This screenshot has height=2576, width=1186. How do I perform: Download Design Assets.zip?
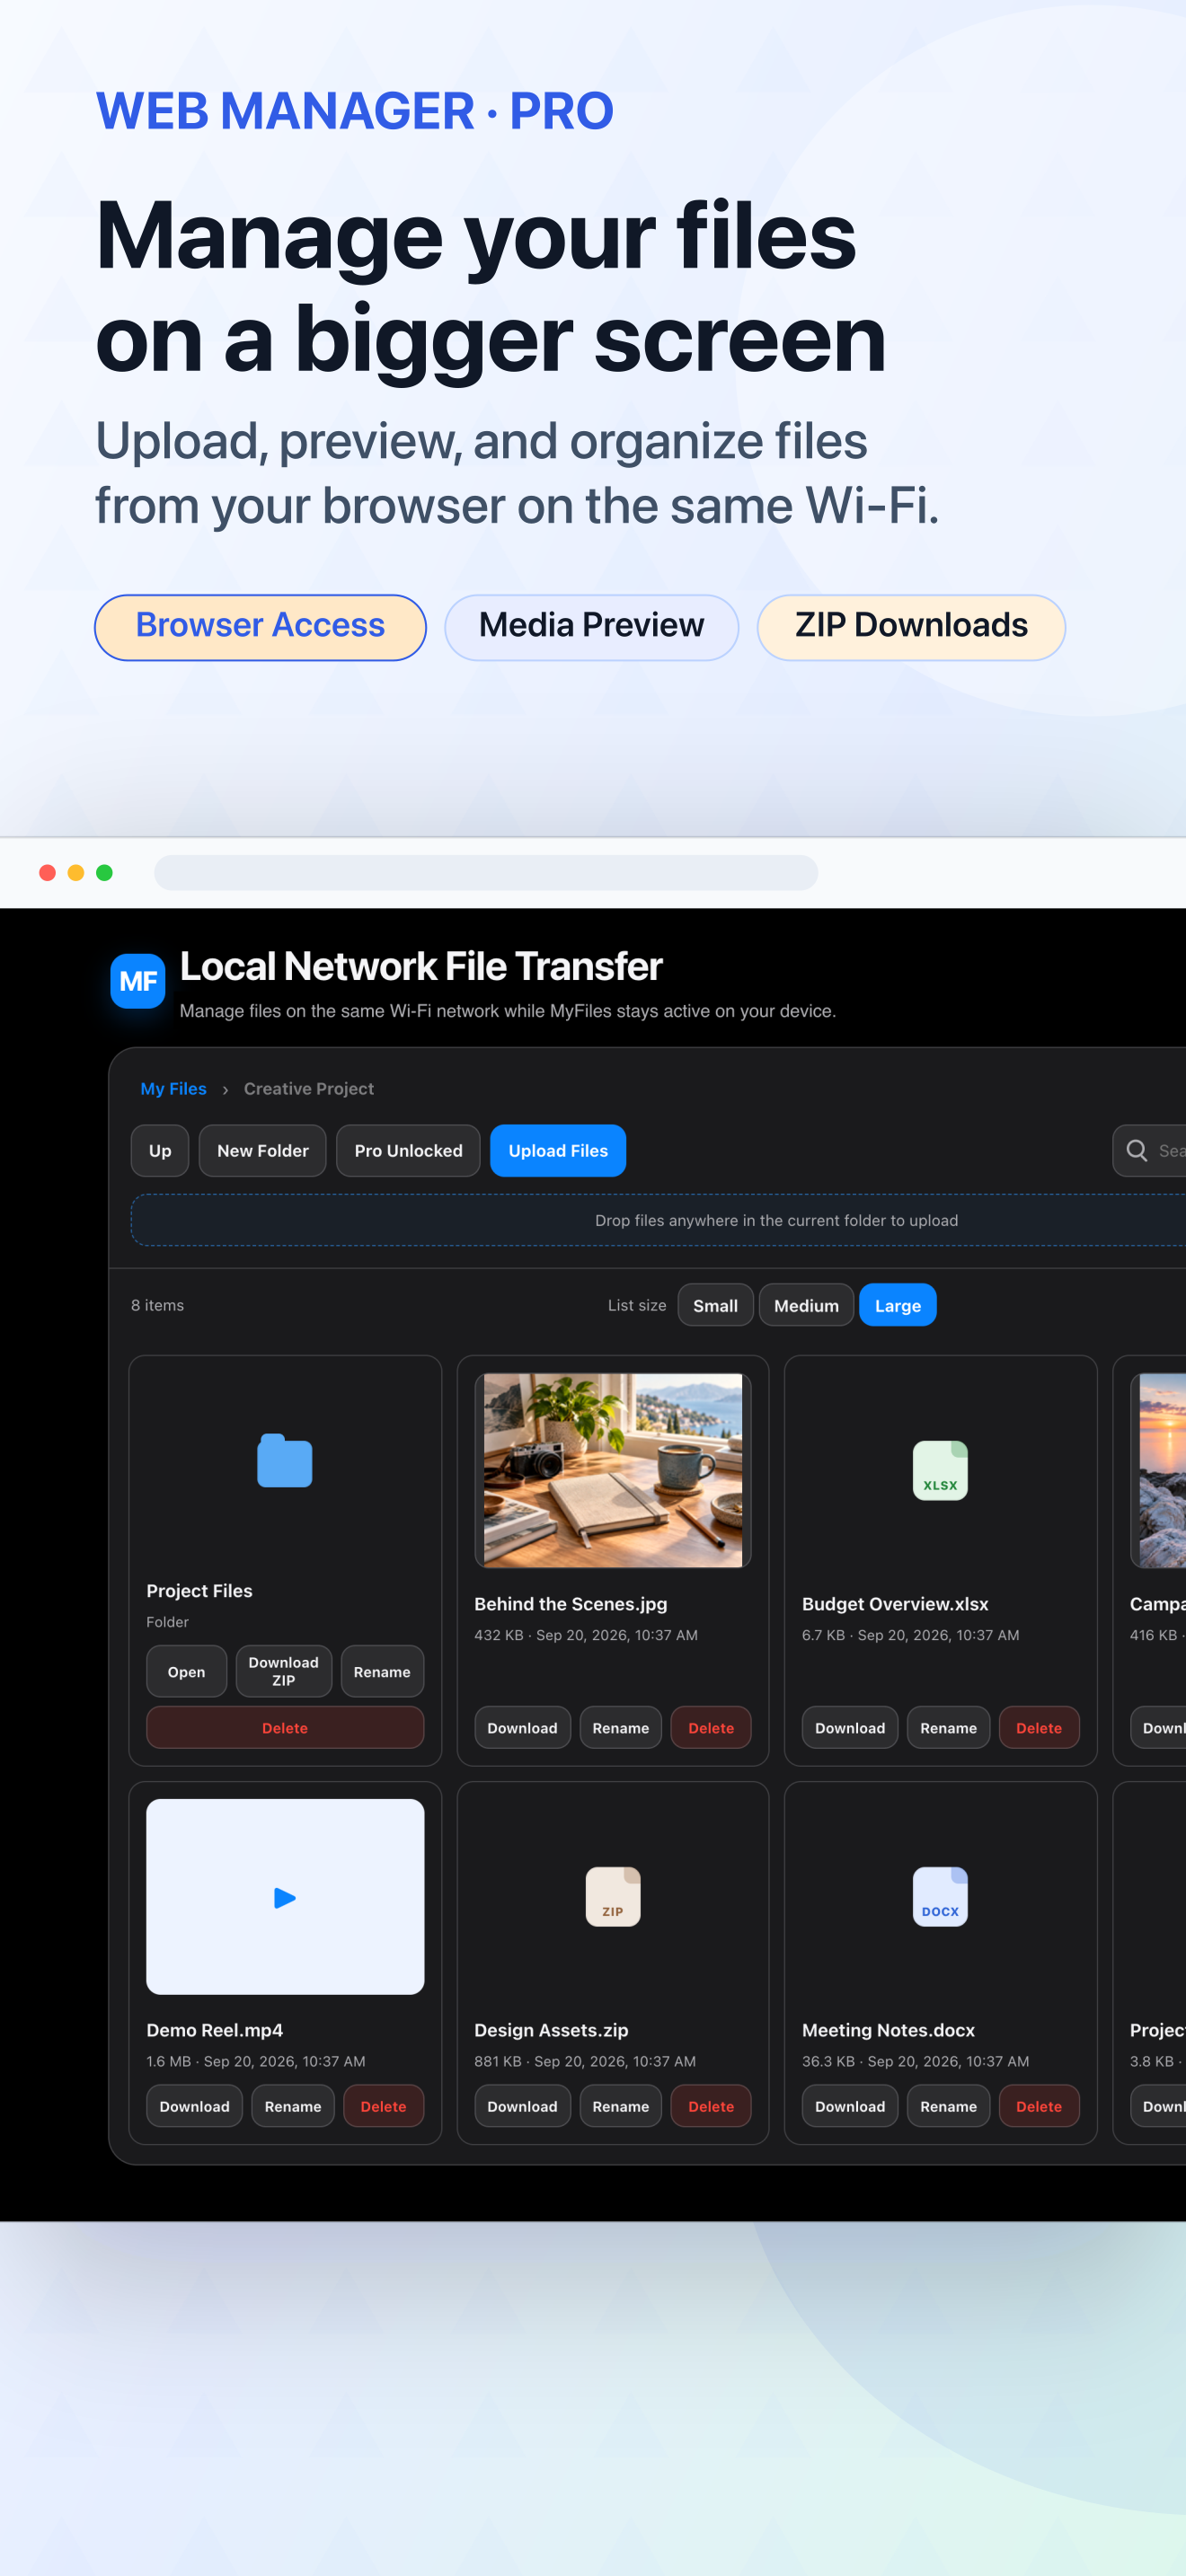(522, 2105)
